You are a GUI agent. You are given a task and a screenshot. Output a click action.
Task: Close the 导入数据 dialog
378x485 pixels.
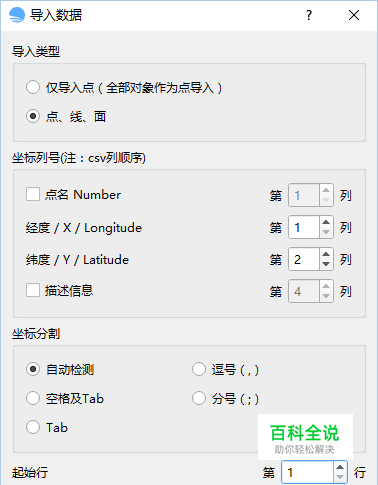click(354, 15)
